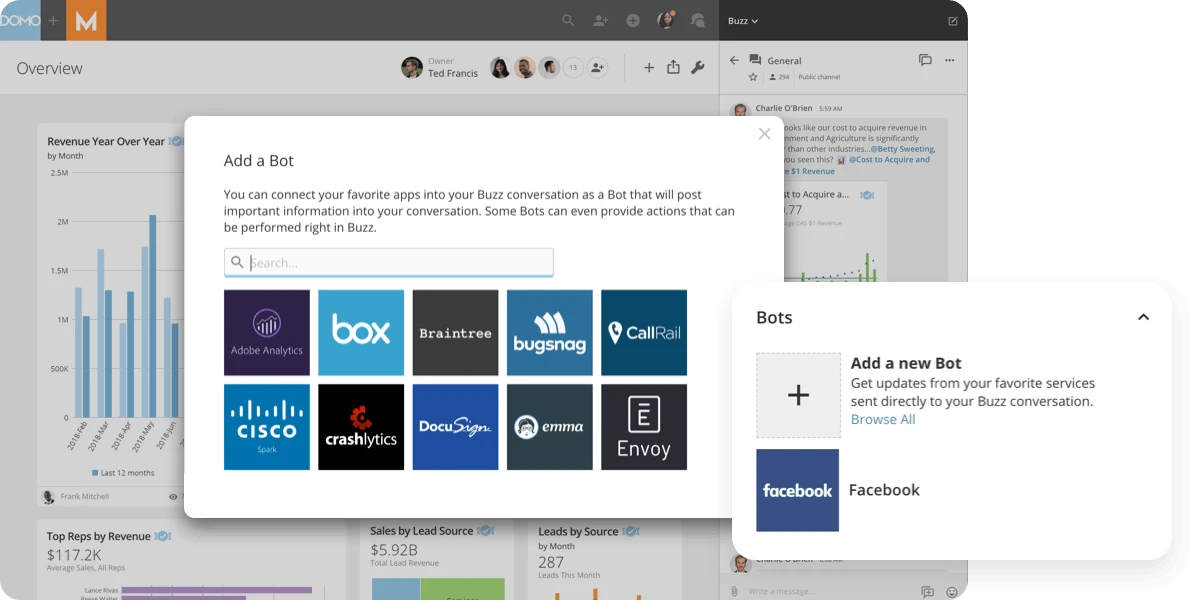
Task: Click the Last 12 months legend entry
Action: click(123, 473)
